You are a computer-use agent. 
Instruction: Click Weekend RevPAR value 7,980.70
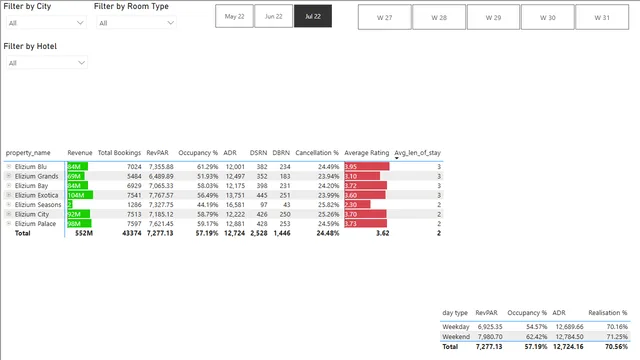490,337
